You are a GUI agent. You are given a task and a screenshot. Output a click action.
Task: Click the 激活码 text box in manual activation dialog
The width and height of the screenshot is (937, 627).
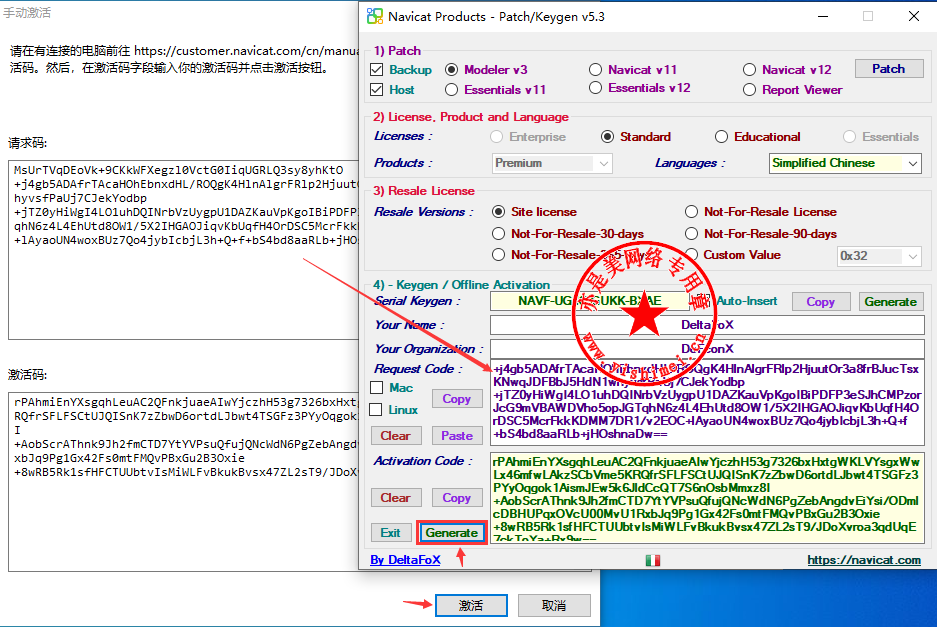pyautogui.click(x=183, y=482)
